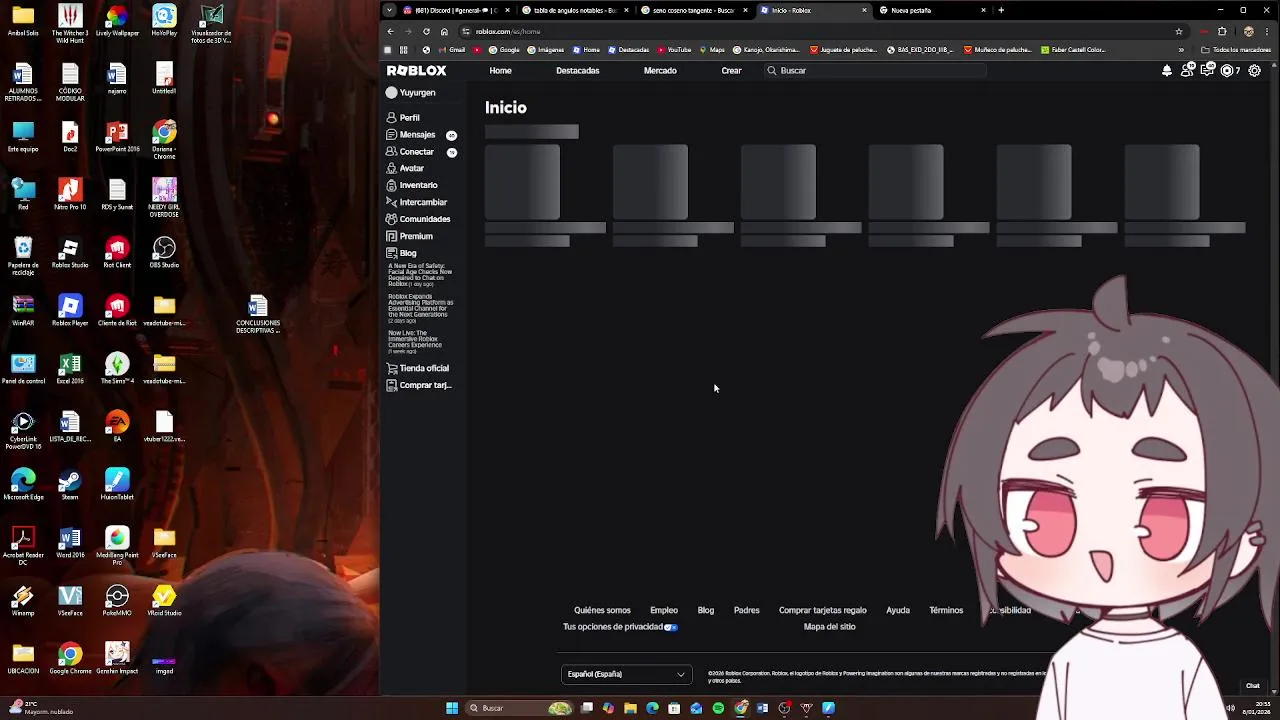Open the Spotify icon in the taskbar
This screenshot has width=1280, height=720.
click(x=718, y=708)
